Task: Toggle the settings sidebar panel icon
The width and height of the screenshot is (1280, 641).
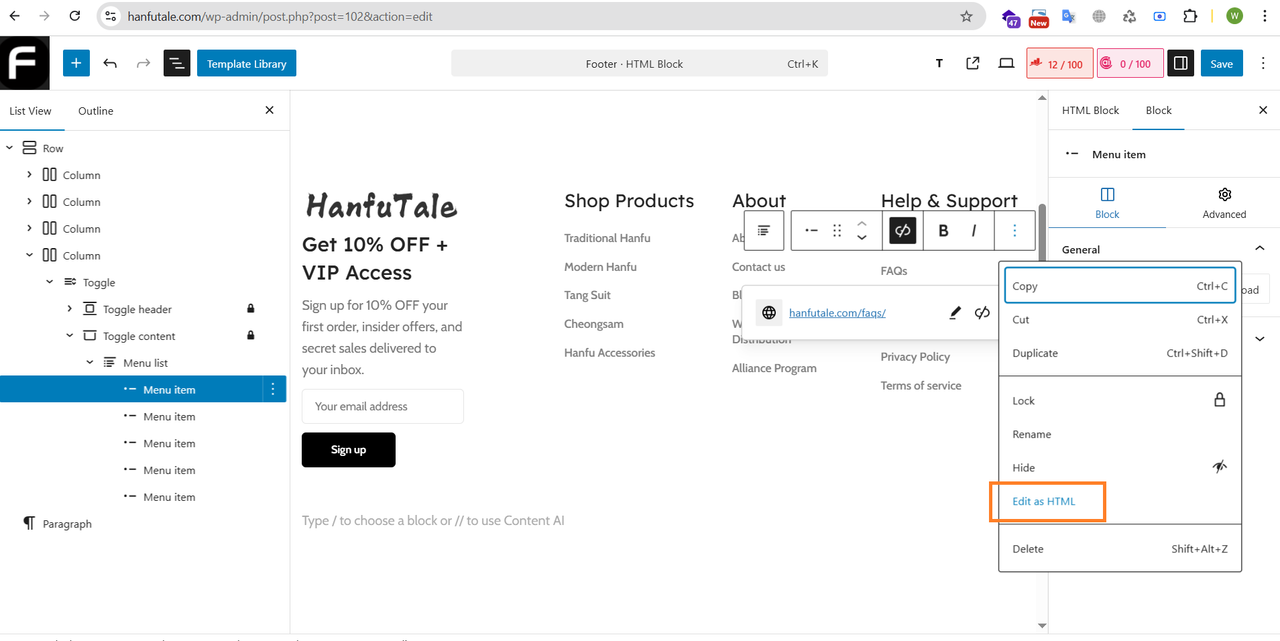Action: click(1180, 63)
